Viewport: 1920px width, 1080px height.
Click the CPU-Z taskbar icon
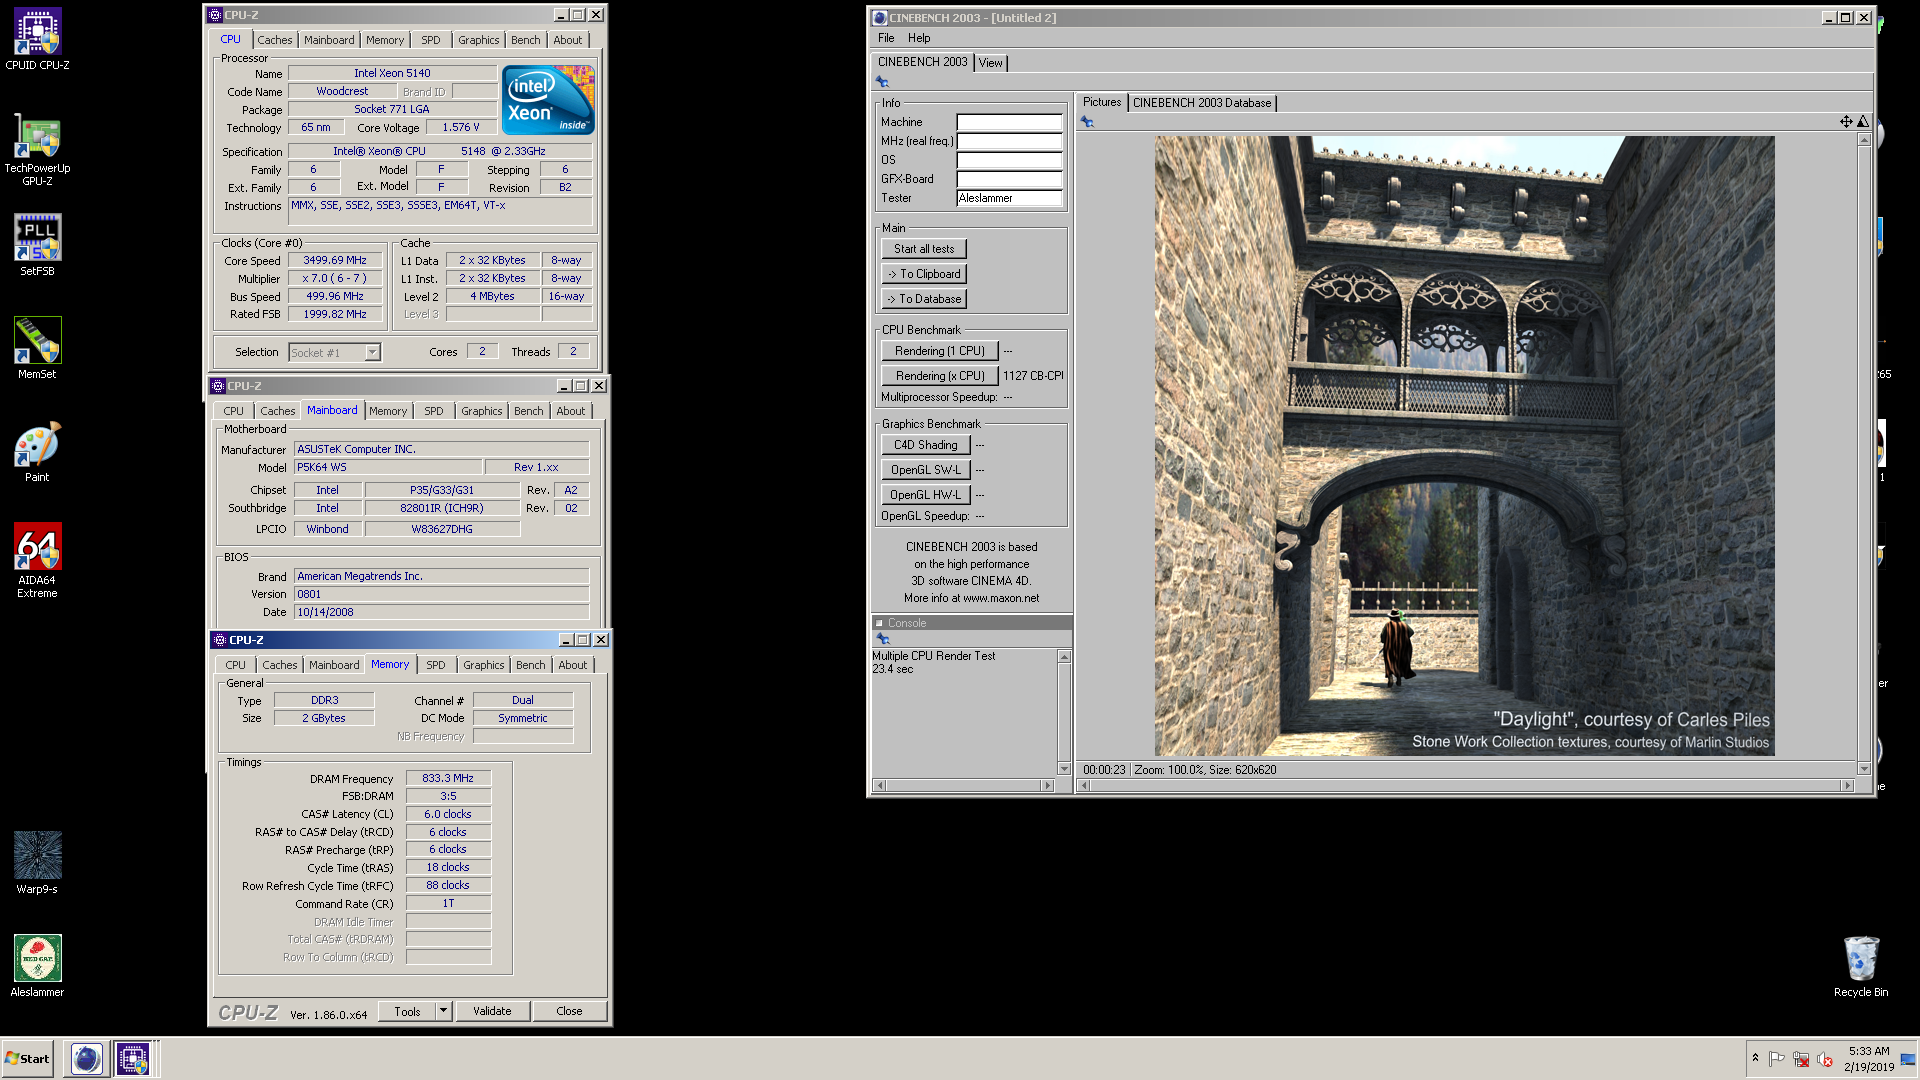click(x=133, y=1059)
